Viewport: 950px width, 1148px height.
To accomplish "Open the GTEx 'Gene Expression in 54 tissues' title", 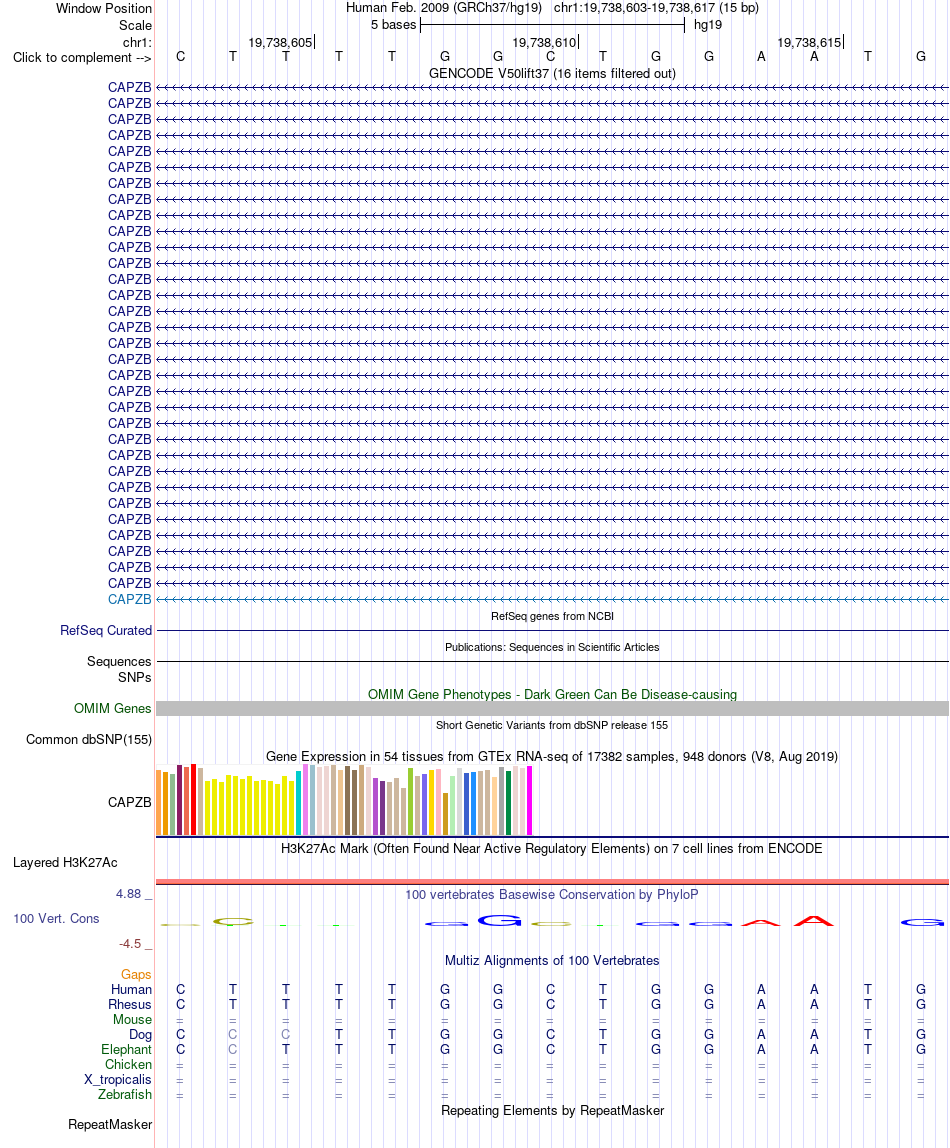I will point(552,756).
